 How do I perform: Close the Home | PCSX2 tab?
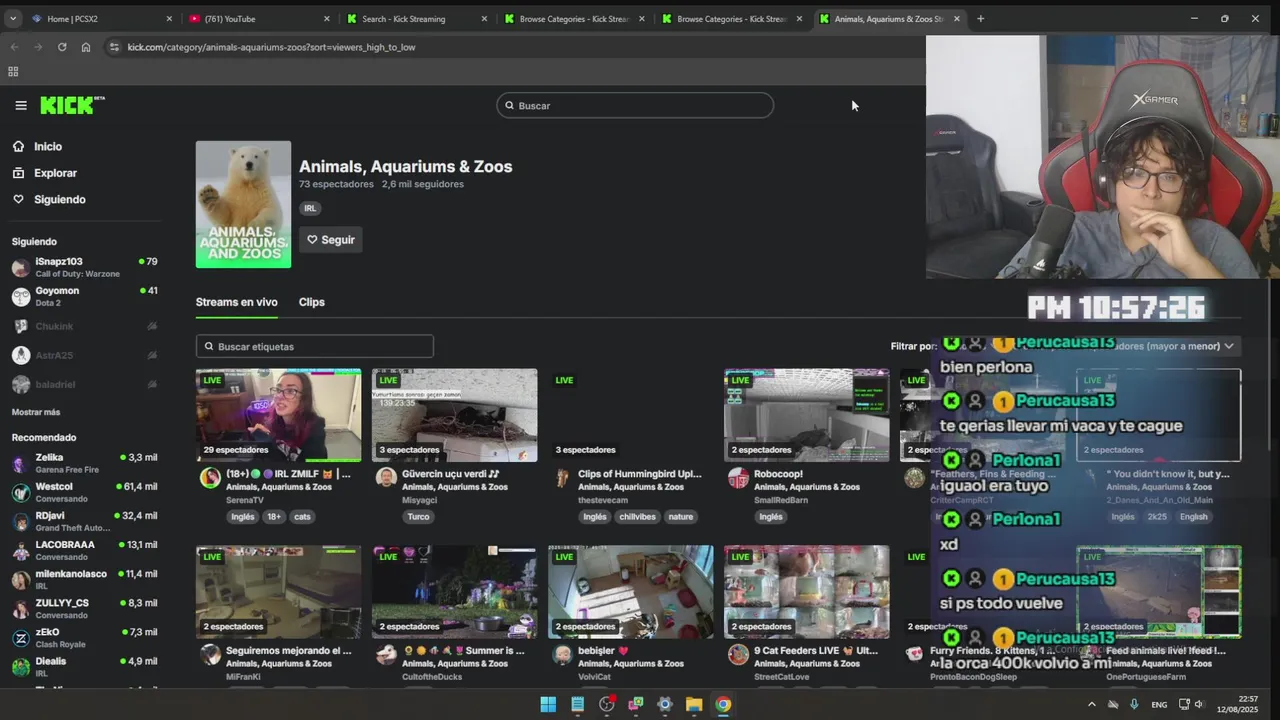point(169,19)
